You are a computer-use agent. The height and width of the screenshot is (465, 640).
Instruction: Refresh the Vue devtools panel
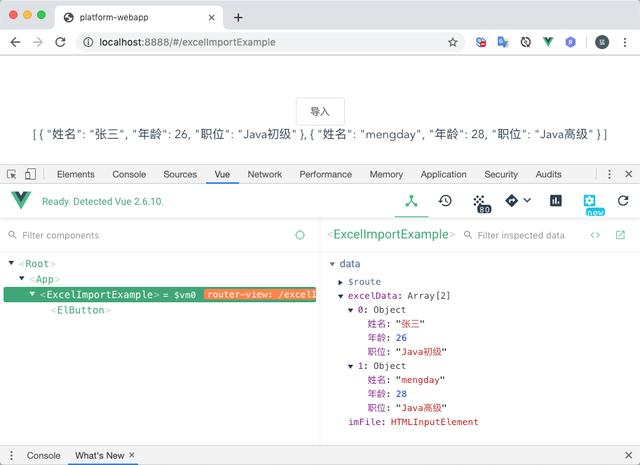(x=623, y=200)
